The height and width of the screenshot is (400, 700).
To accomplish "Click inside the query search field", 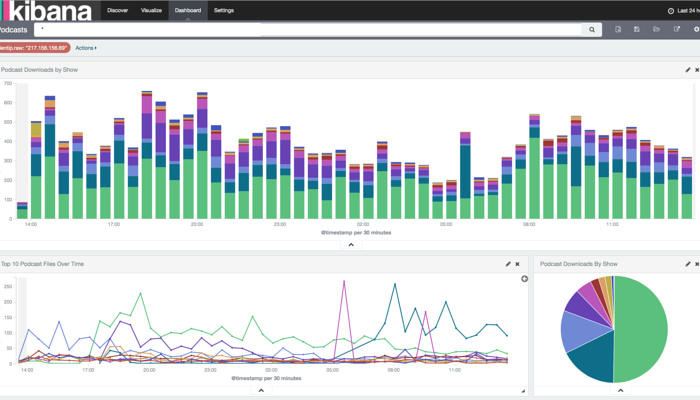I will pyautogui.click(x=308, y=29).
